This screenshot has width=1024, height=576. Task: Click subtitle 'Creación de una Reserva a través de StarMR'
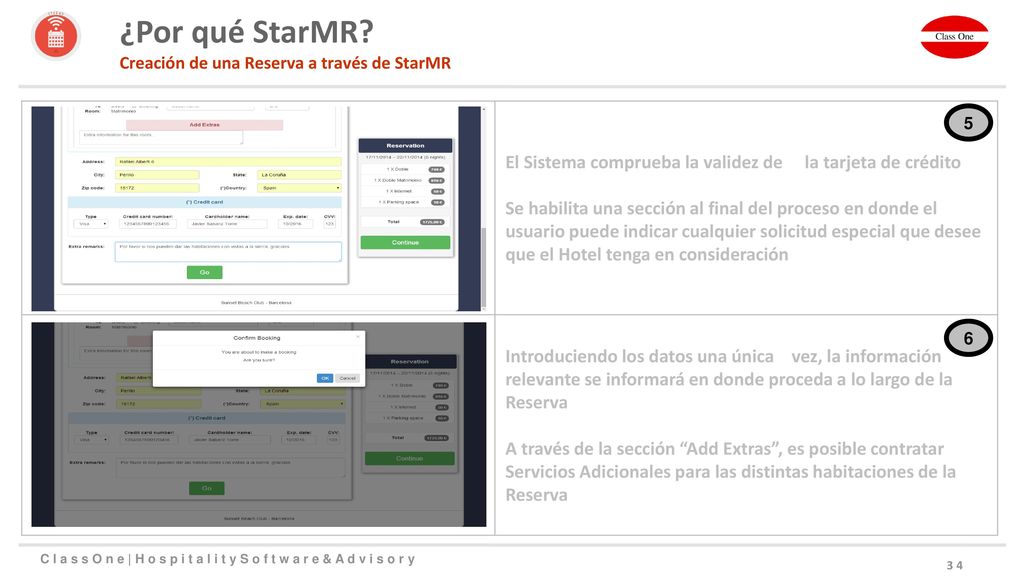[x=285, y=63]
